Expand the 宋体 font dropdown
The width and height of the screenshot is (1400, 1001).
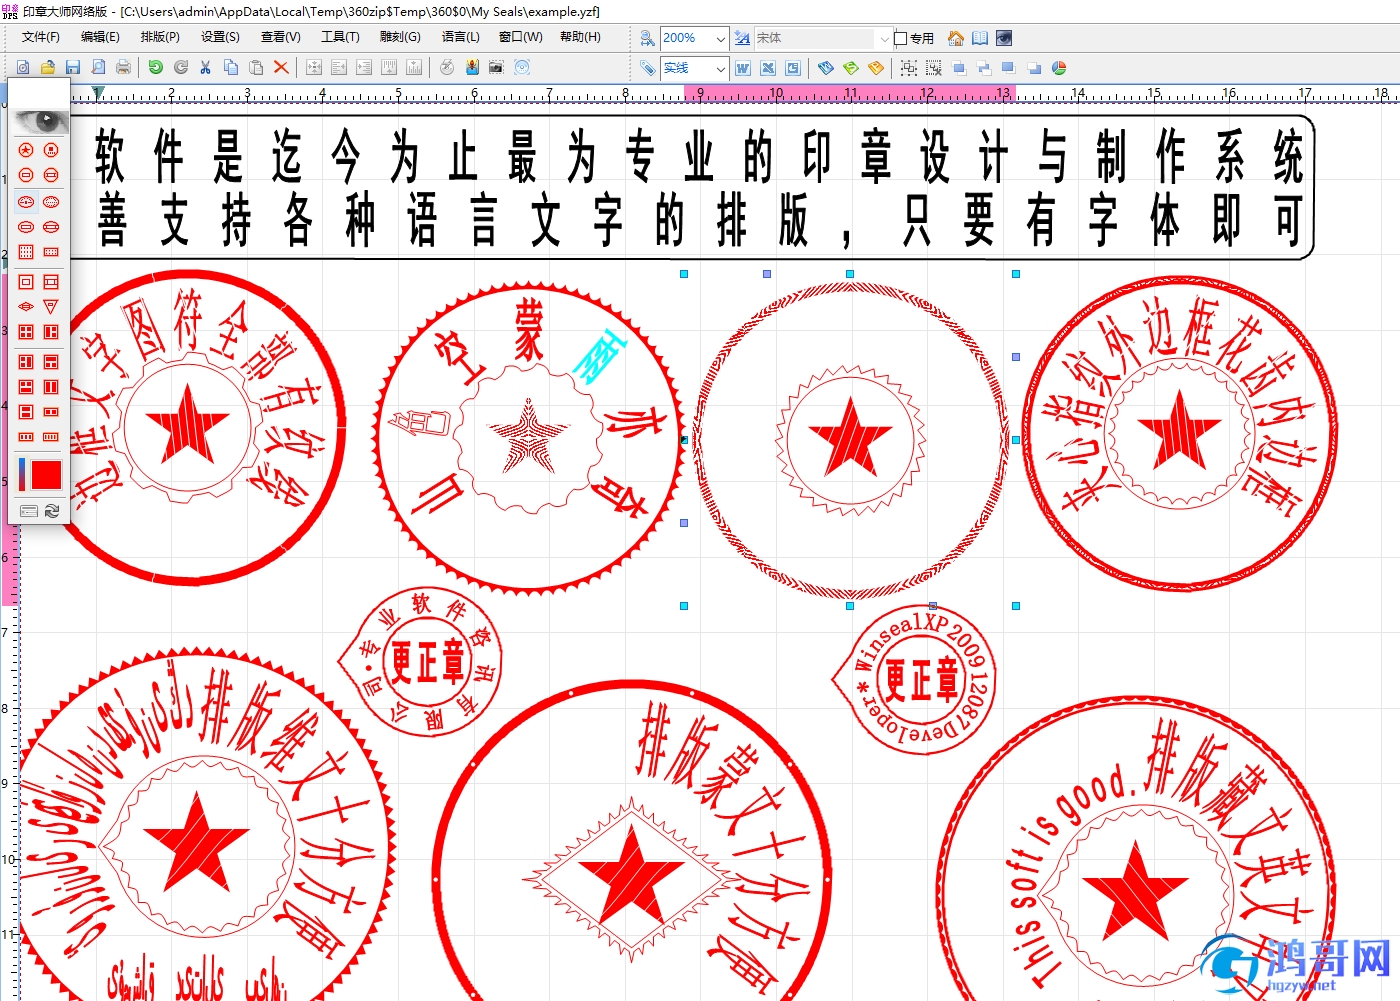pyautogui.click(x=884, y=38)
